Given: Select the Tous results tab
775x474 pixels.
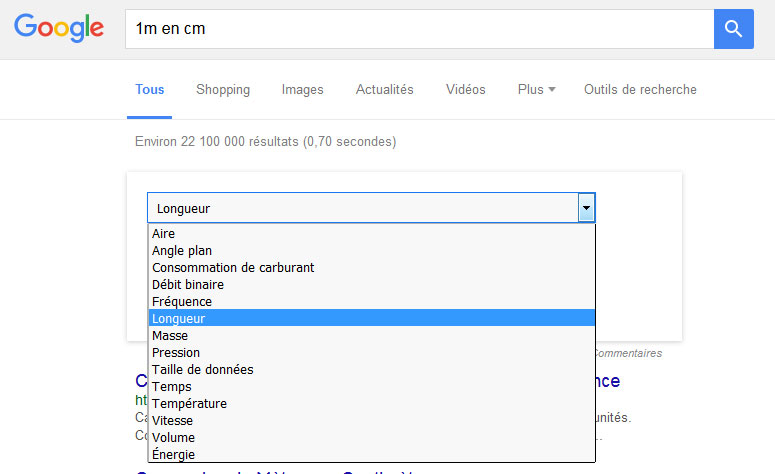Looking at the screenshot, I should [150, 90].
